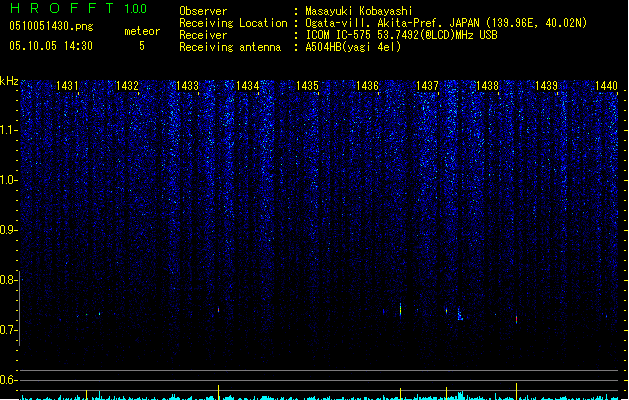Click yellow meteor marker between 1438 and 1439
Image resolution: width=629 pixels, height=400 pixels.
coord(516,391)
